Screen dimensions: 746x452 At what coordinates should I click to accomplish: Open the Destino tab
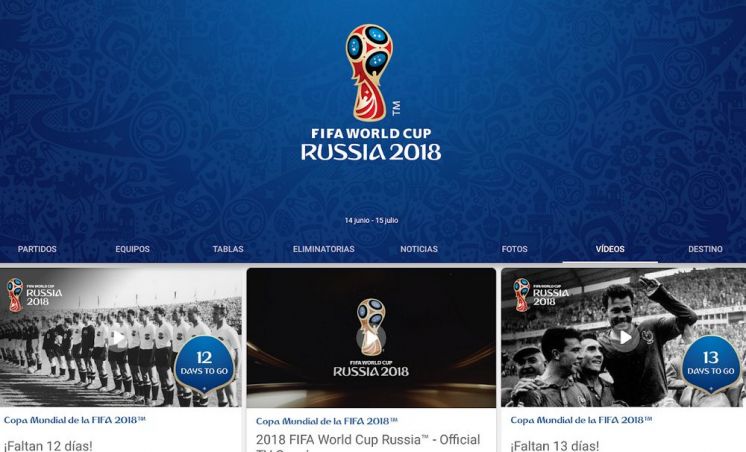click(x=705, y=249)
